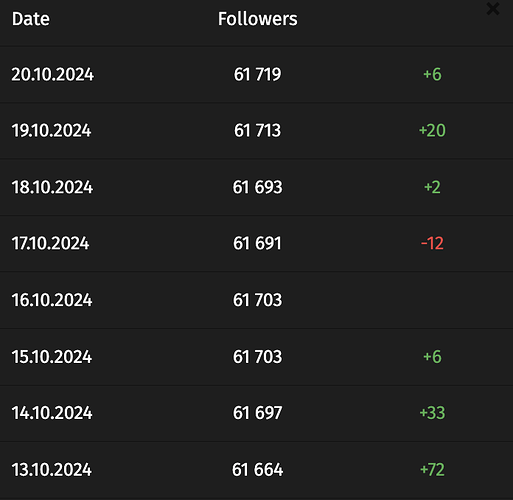Click the +33 change value
Image resolution: width=513 pixels, height=500 pixels.
click(432, 413)
